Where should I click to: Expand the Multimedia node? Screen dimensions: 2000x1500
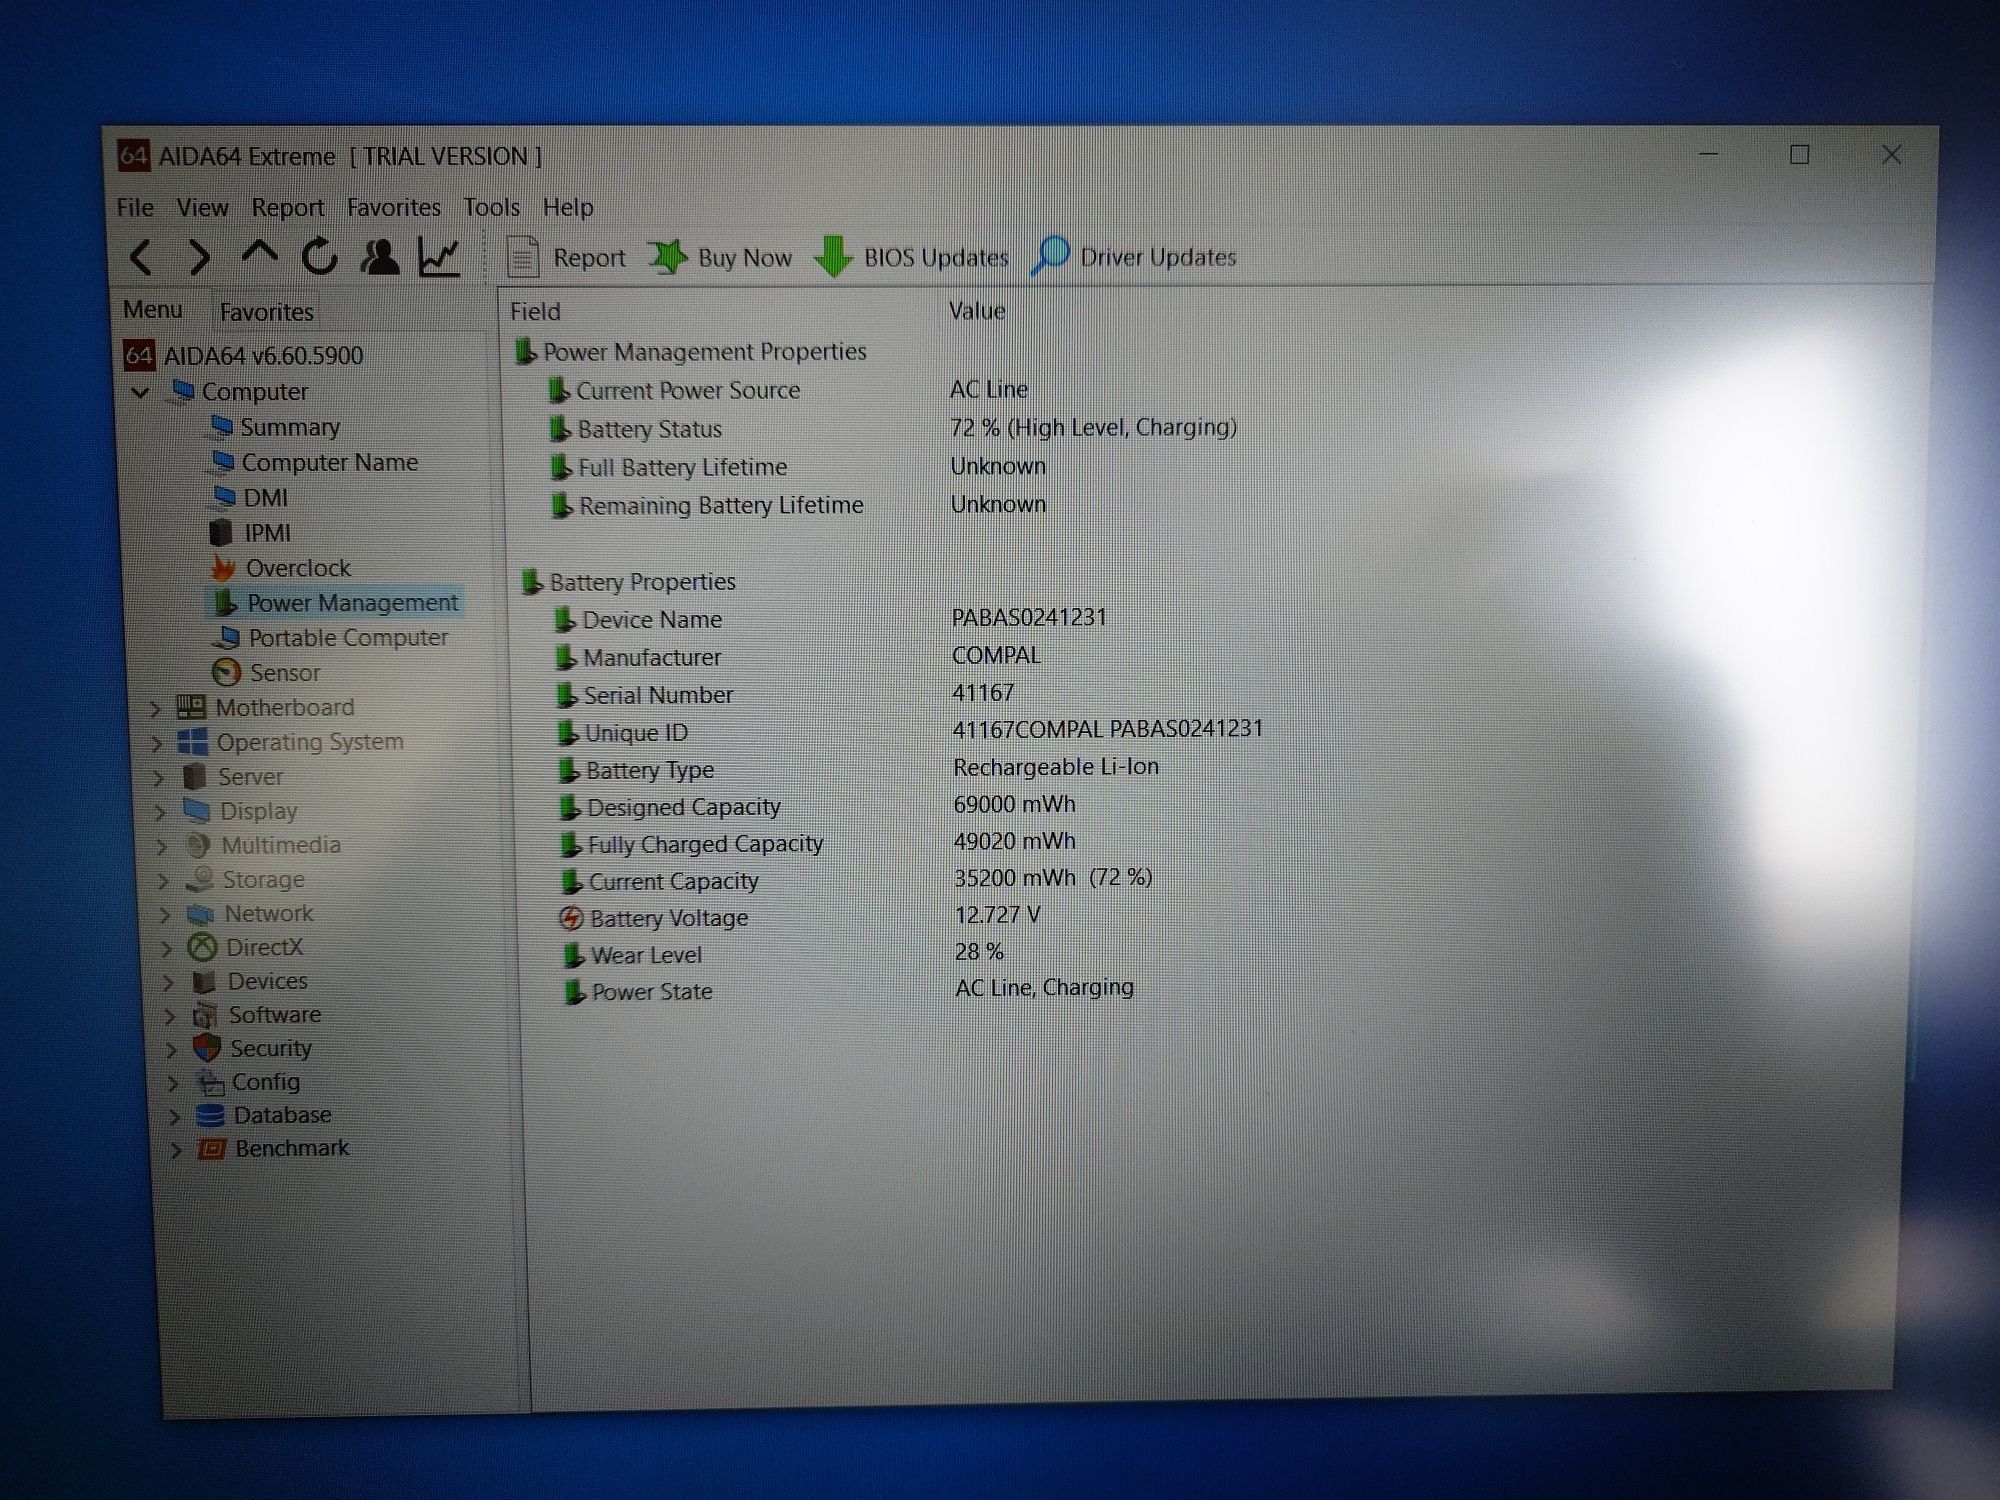coord(163,847)
